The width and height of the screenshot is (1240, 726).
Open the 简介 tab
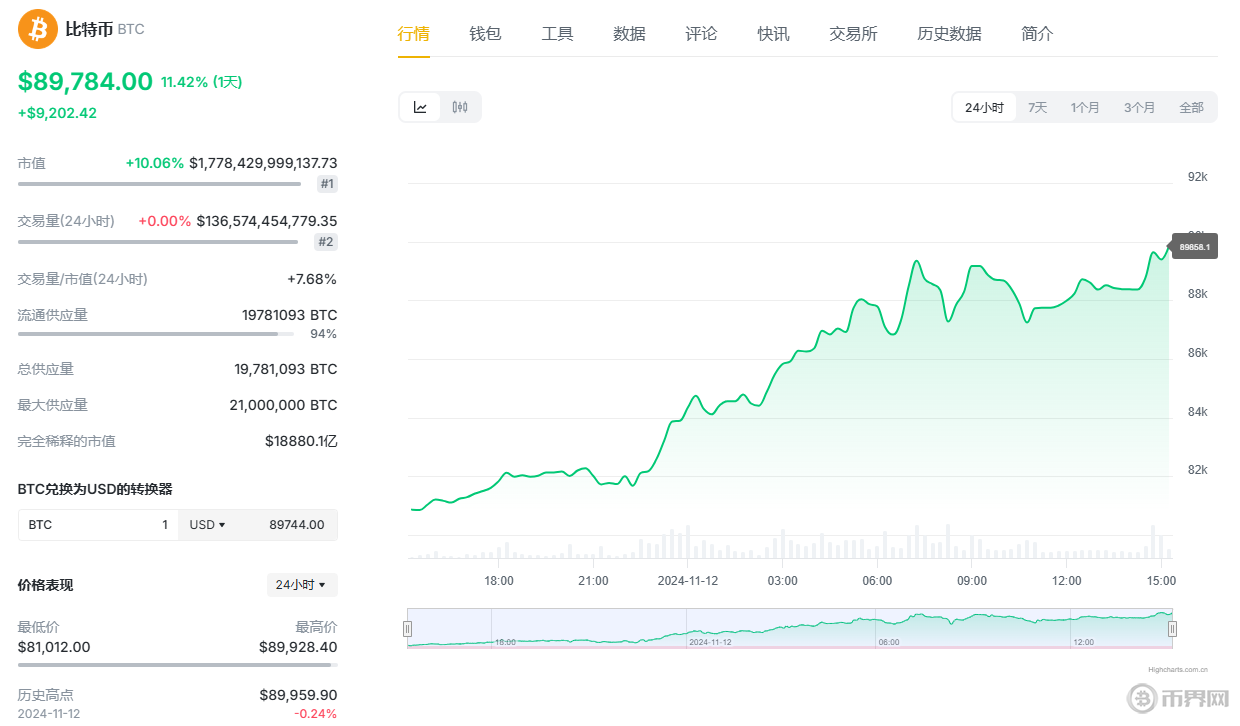coord(1037,33)
